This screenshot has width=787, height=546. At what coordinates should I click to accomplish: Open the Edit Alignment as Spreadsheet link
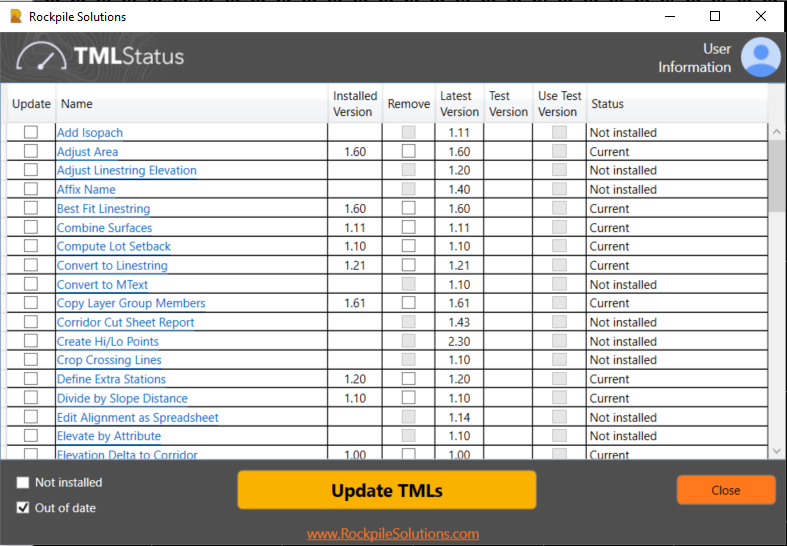point(138,418)
